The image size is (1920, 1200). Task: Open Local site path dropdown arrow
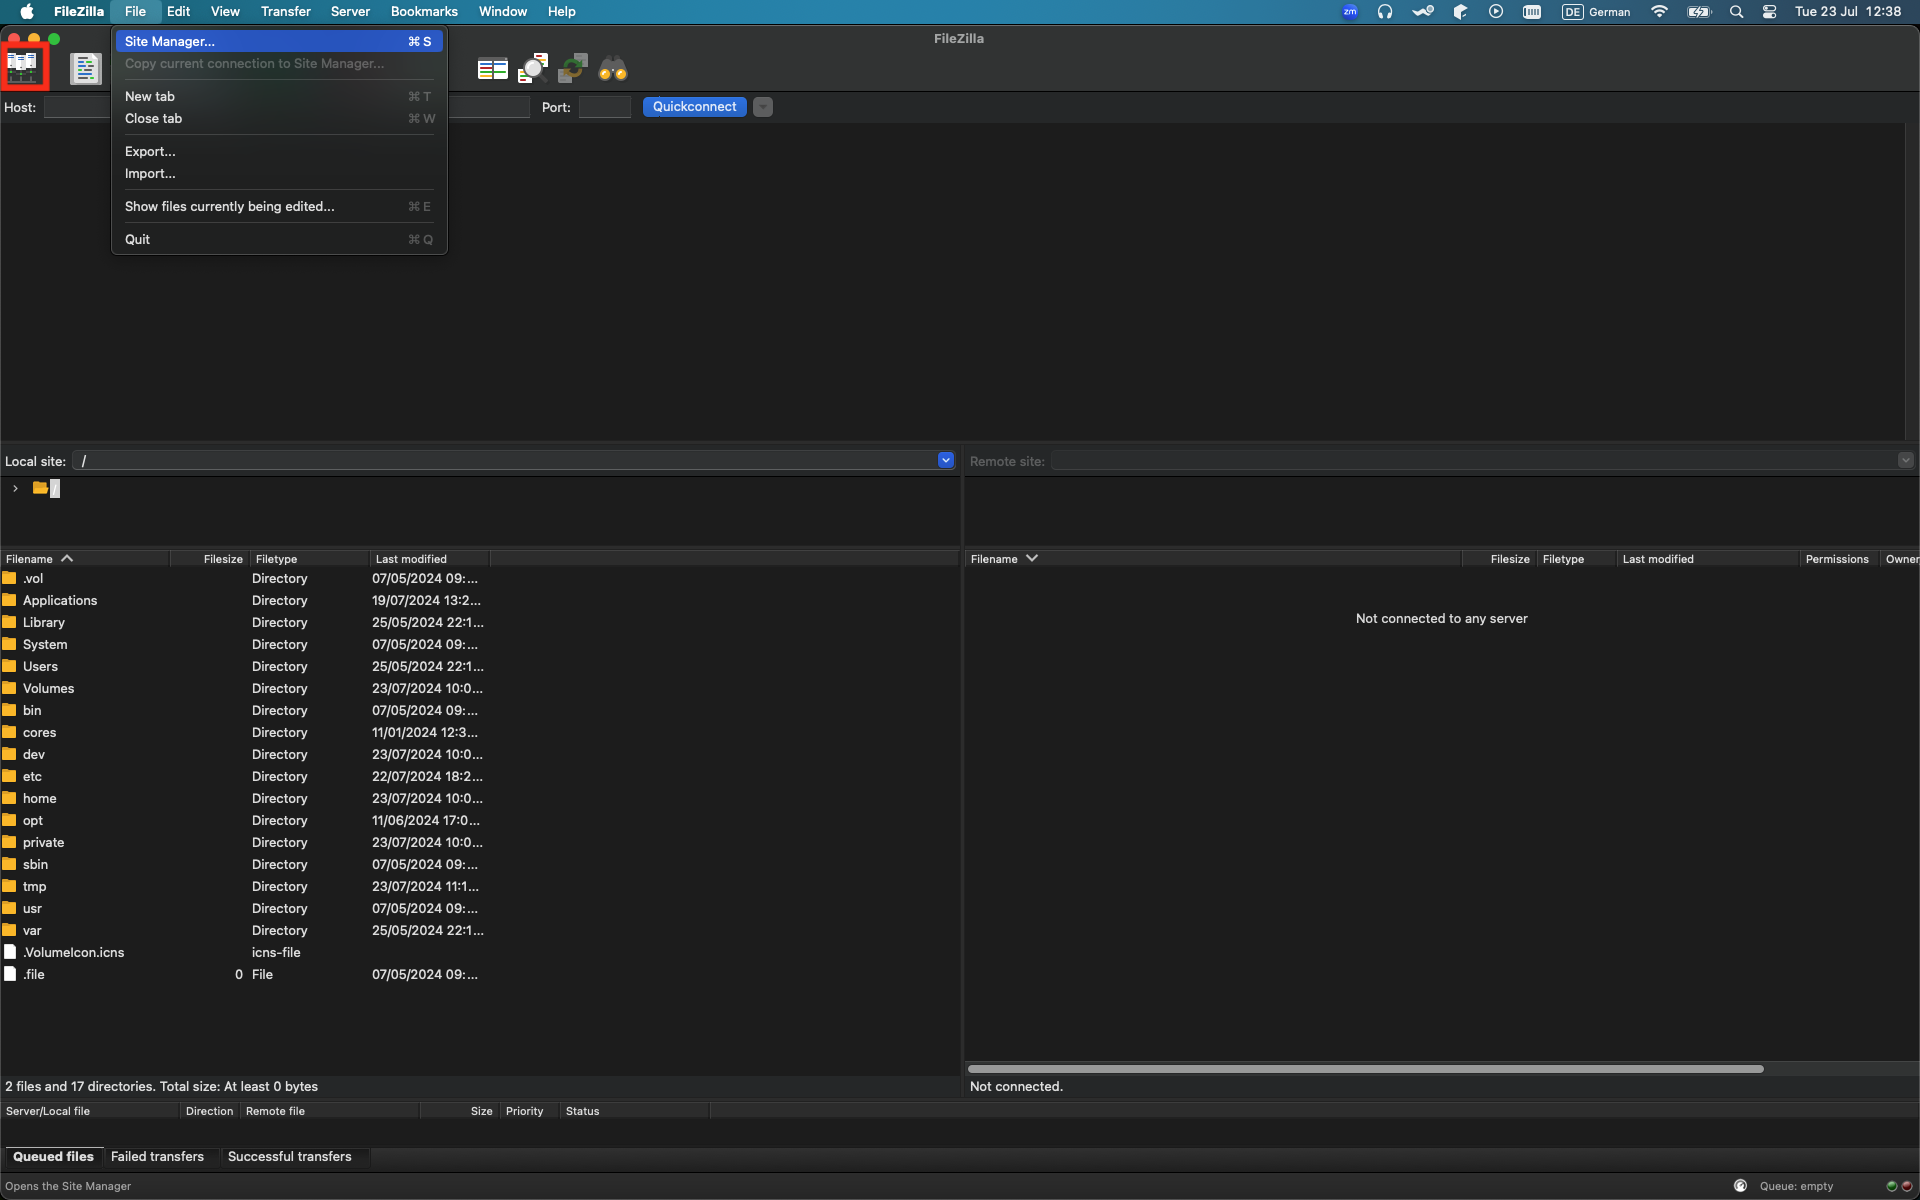pos(946,460)
